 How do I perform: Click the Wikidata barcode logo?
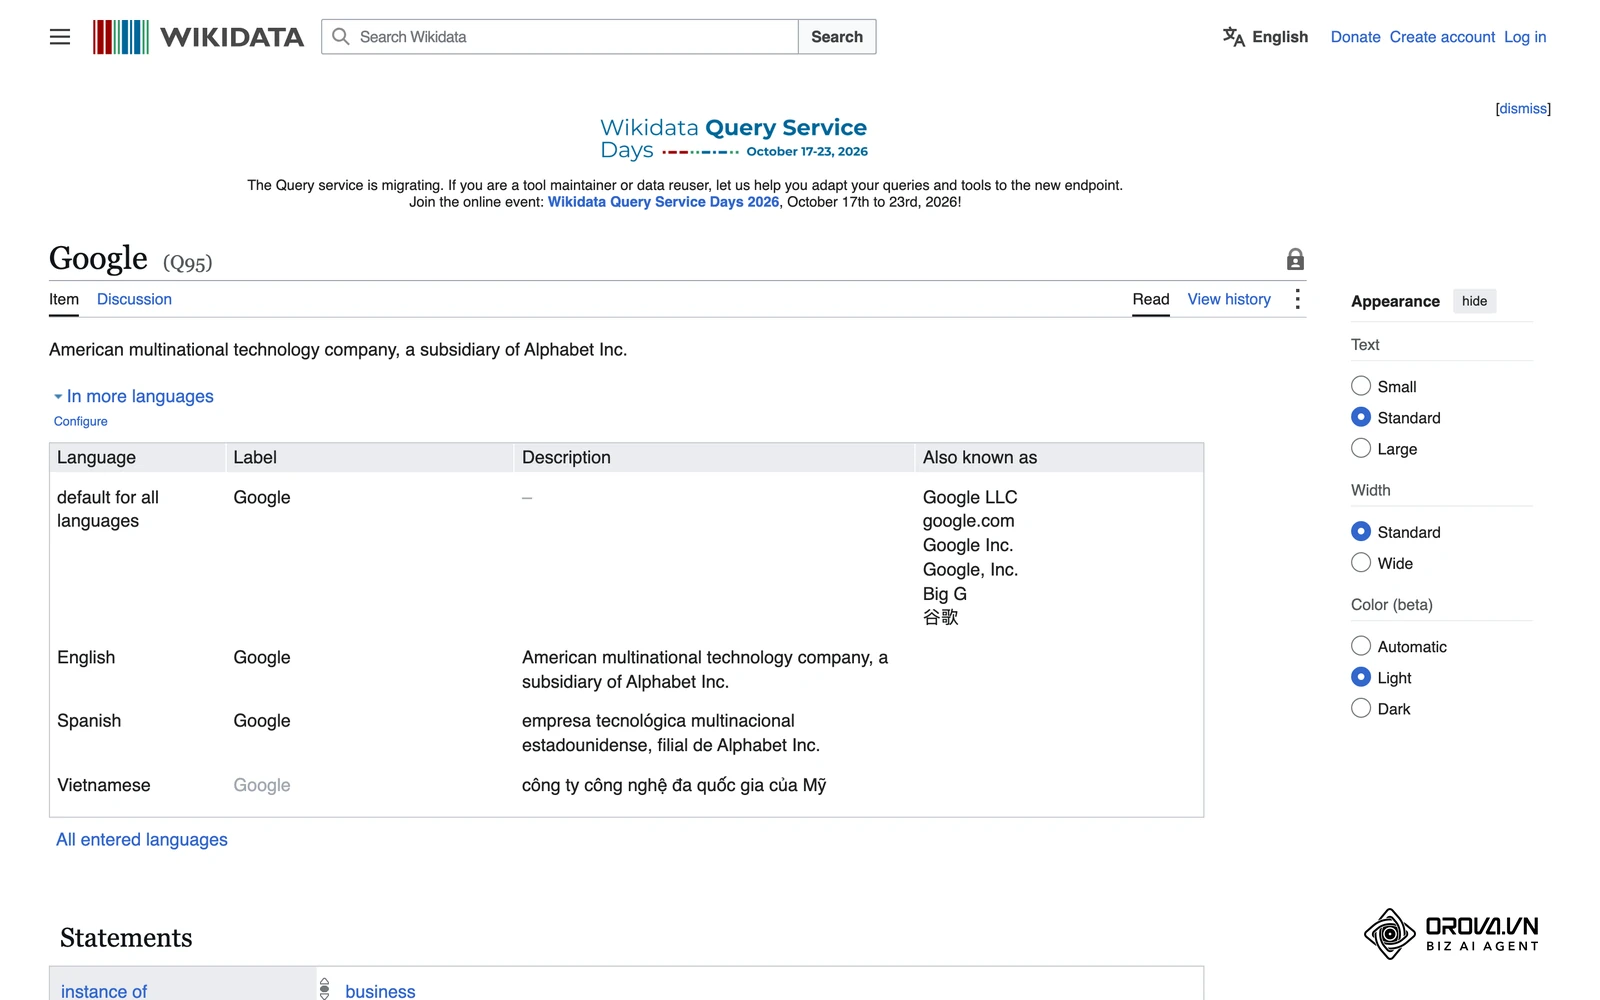click(121, 37)
